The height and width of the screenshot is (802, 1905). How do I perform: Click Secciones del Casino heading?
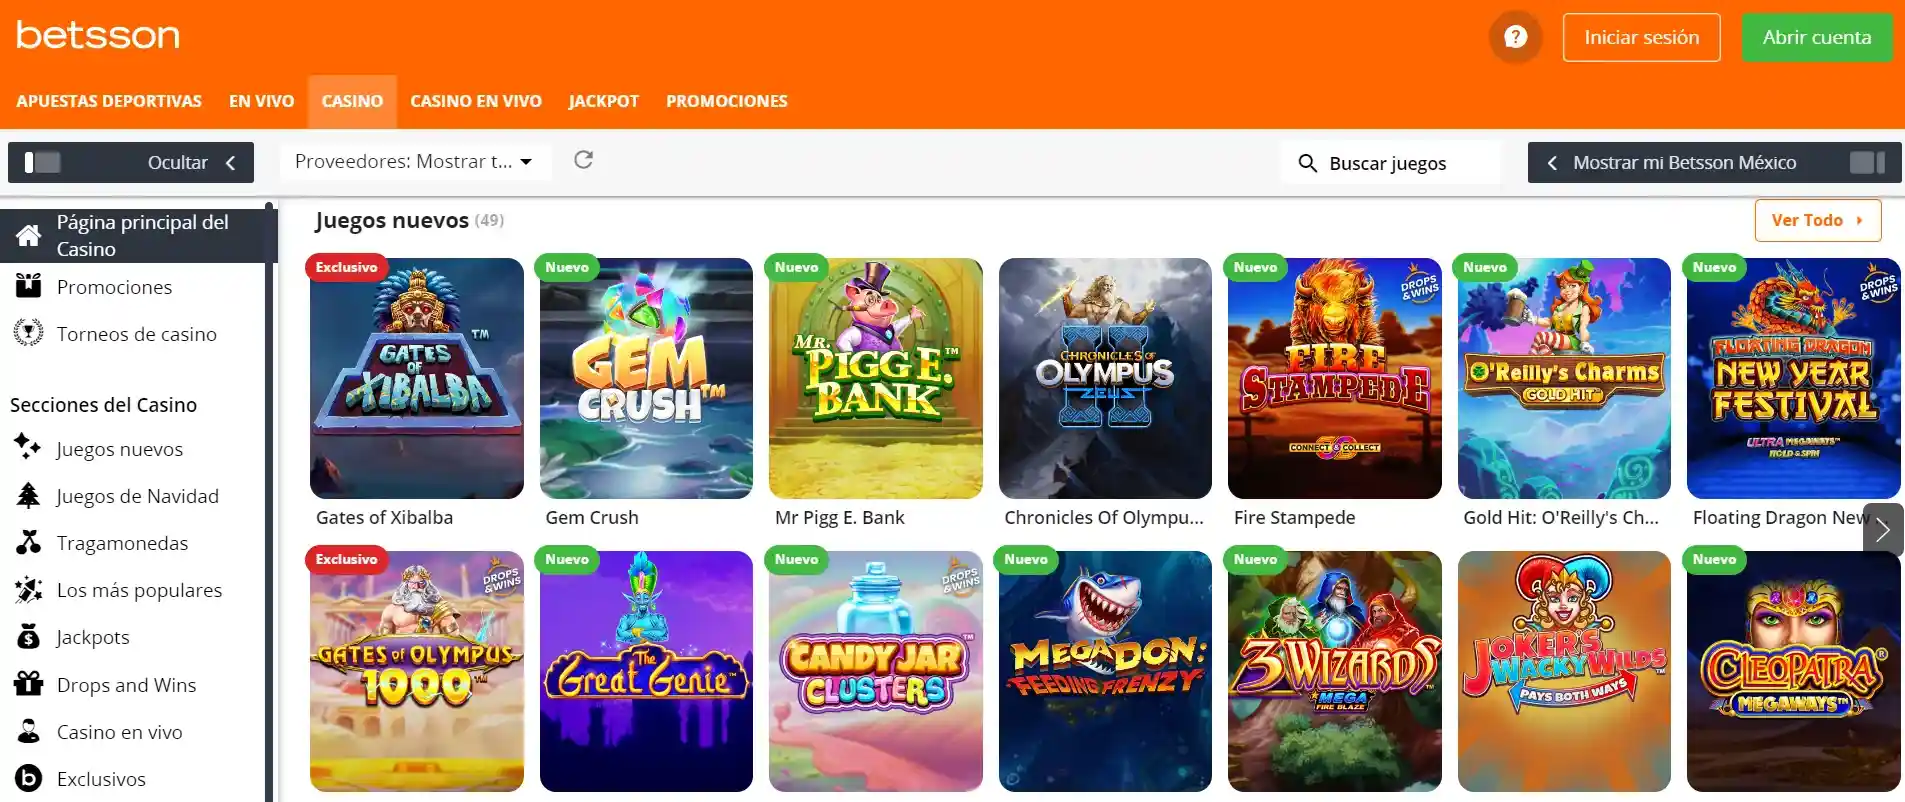(x=103, y=405)
